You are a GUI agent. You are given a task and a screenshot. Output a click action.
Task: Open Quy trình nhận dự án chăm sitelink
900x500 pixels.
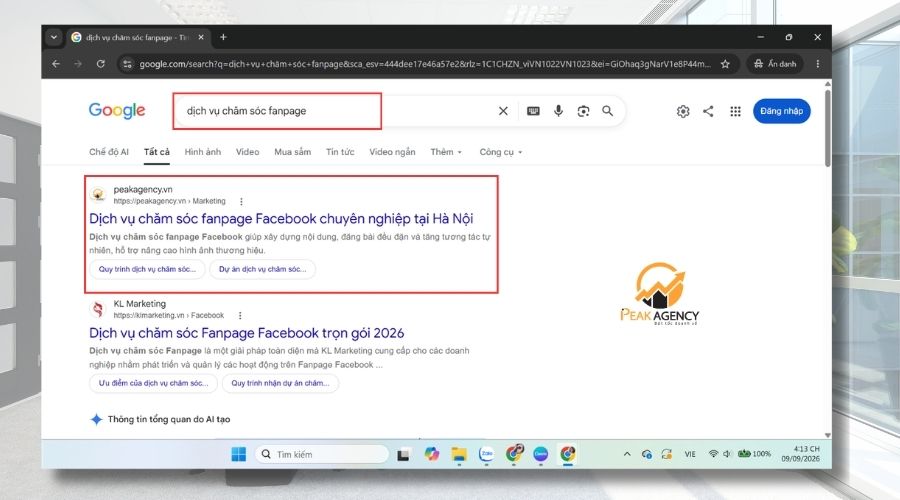click(x=280, y=383)
